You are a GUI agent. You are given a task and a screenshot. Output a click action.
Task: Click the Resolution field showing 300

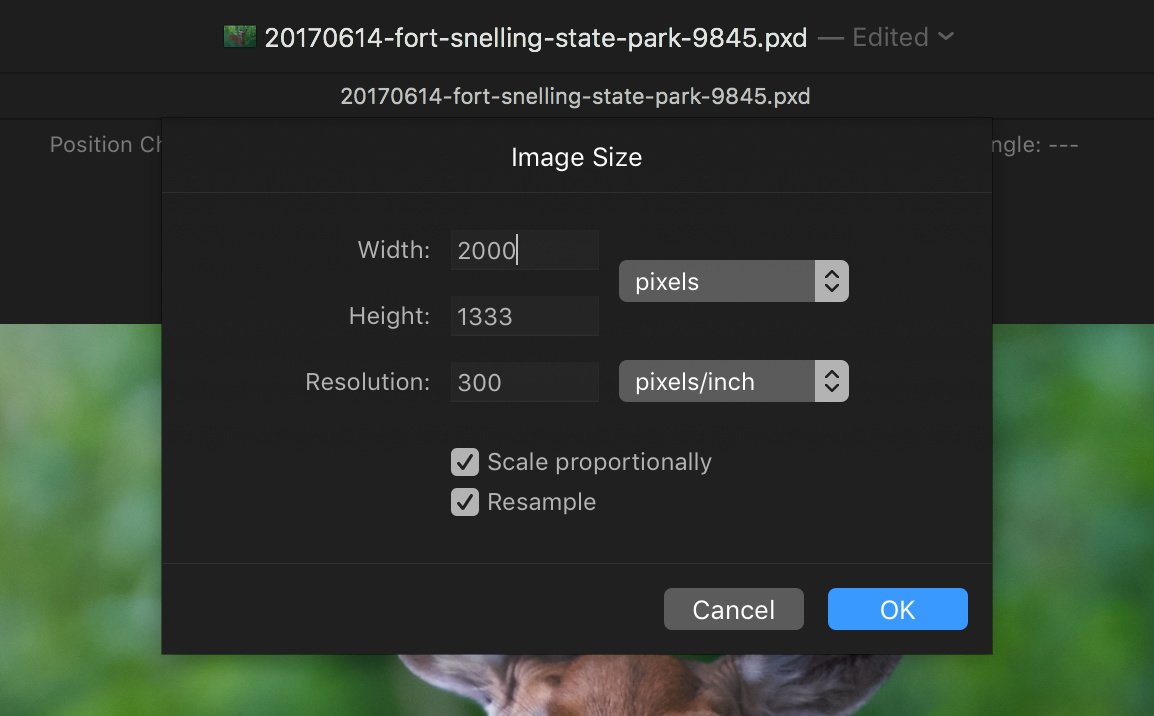524,382
